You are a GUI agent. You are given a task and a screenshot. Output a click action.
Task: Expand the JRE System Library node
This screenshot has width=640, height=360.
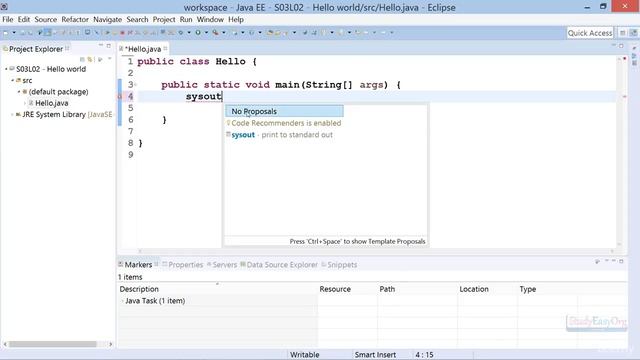coord(12,115)
